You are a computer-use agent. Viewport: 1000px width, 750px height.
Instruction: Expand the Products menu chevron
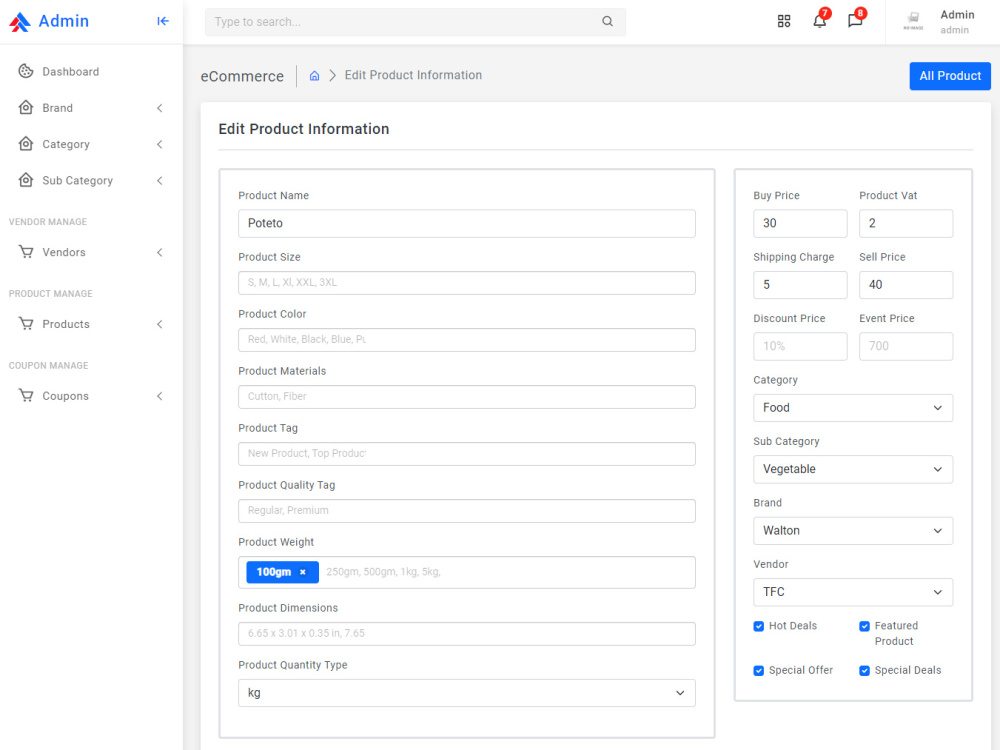pos(159,324)
